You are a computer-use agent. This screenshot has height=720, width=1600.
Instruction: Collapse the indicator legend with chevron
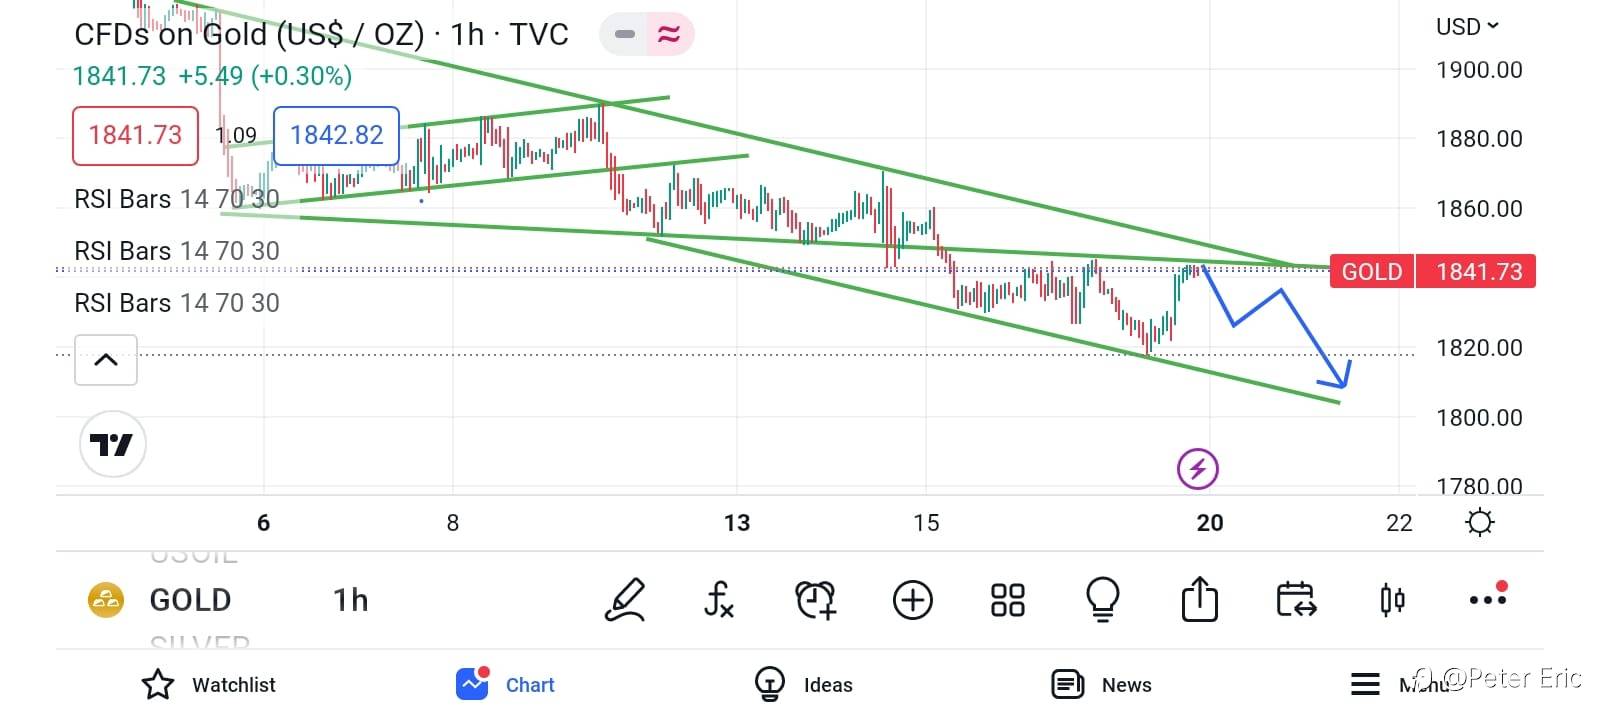pyautogui.click(x=106, y=360)
